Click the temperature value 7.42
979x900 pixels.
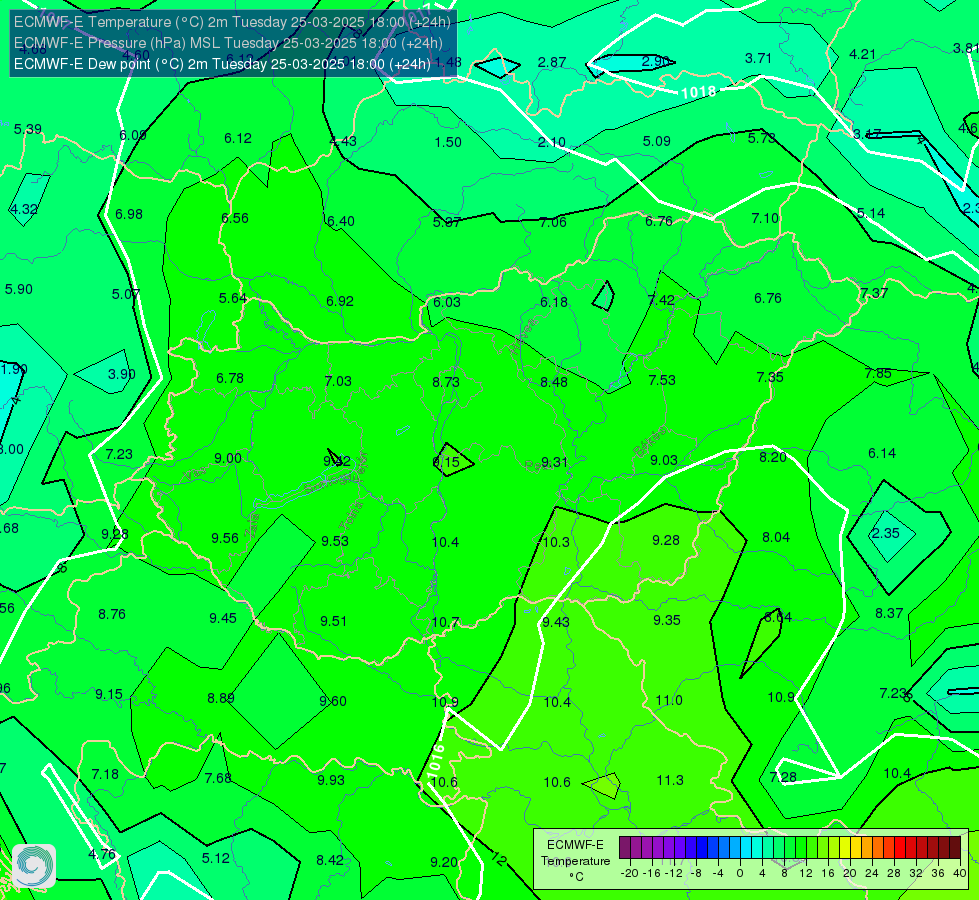661,300
